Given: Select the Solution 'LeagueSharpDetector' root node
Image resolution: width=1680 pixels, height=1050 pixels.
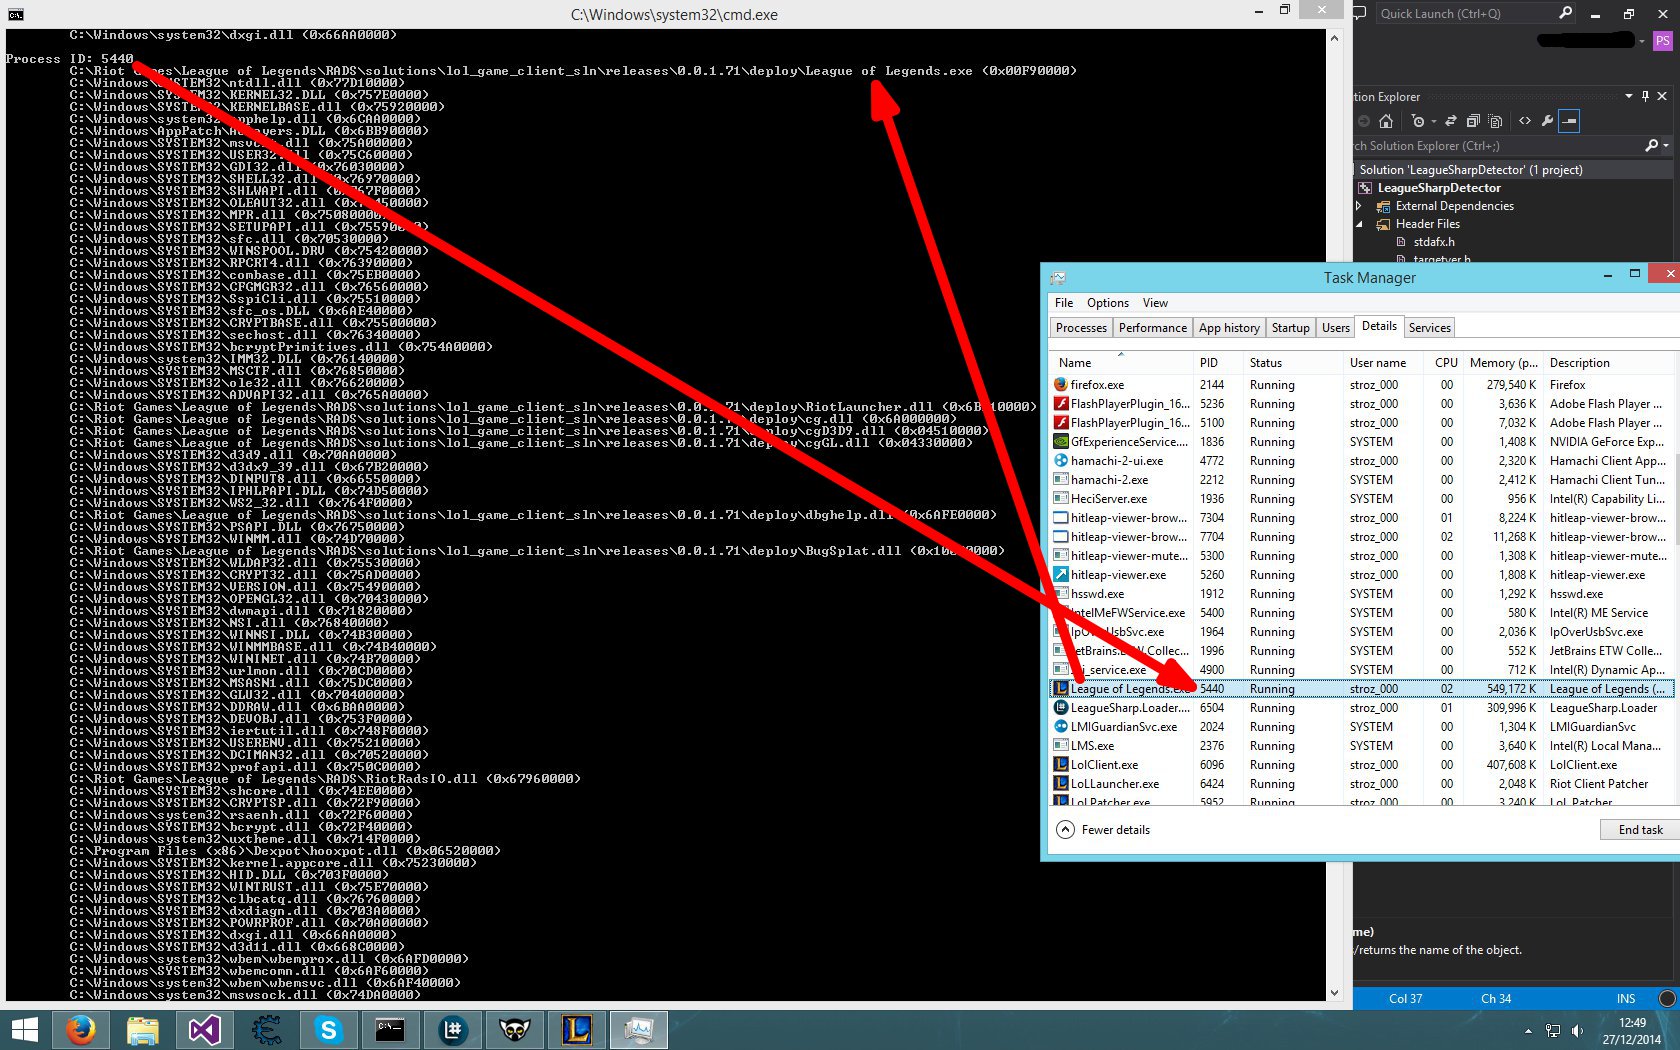Looking at the screenshot, I should [x=1471, y=170].
